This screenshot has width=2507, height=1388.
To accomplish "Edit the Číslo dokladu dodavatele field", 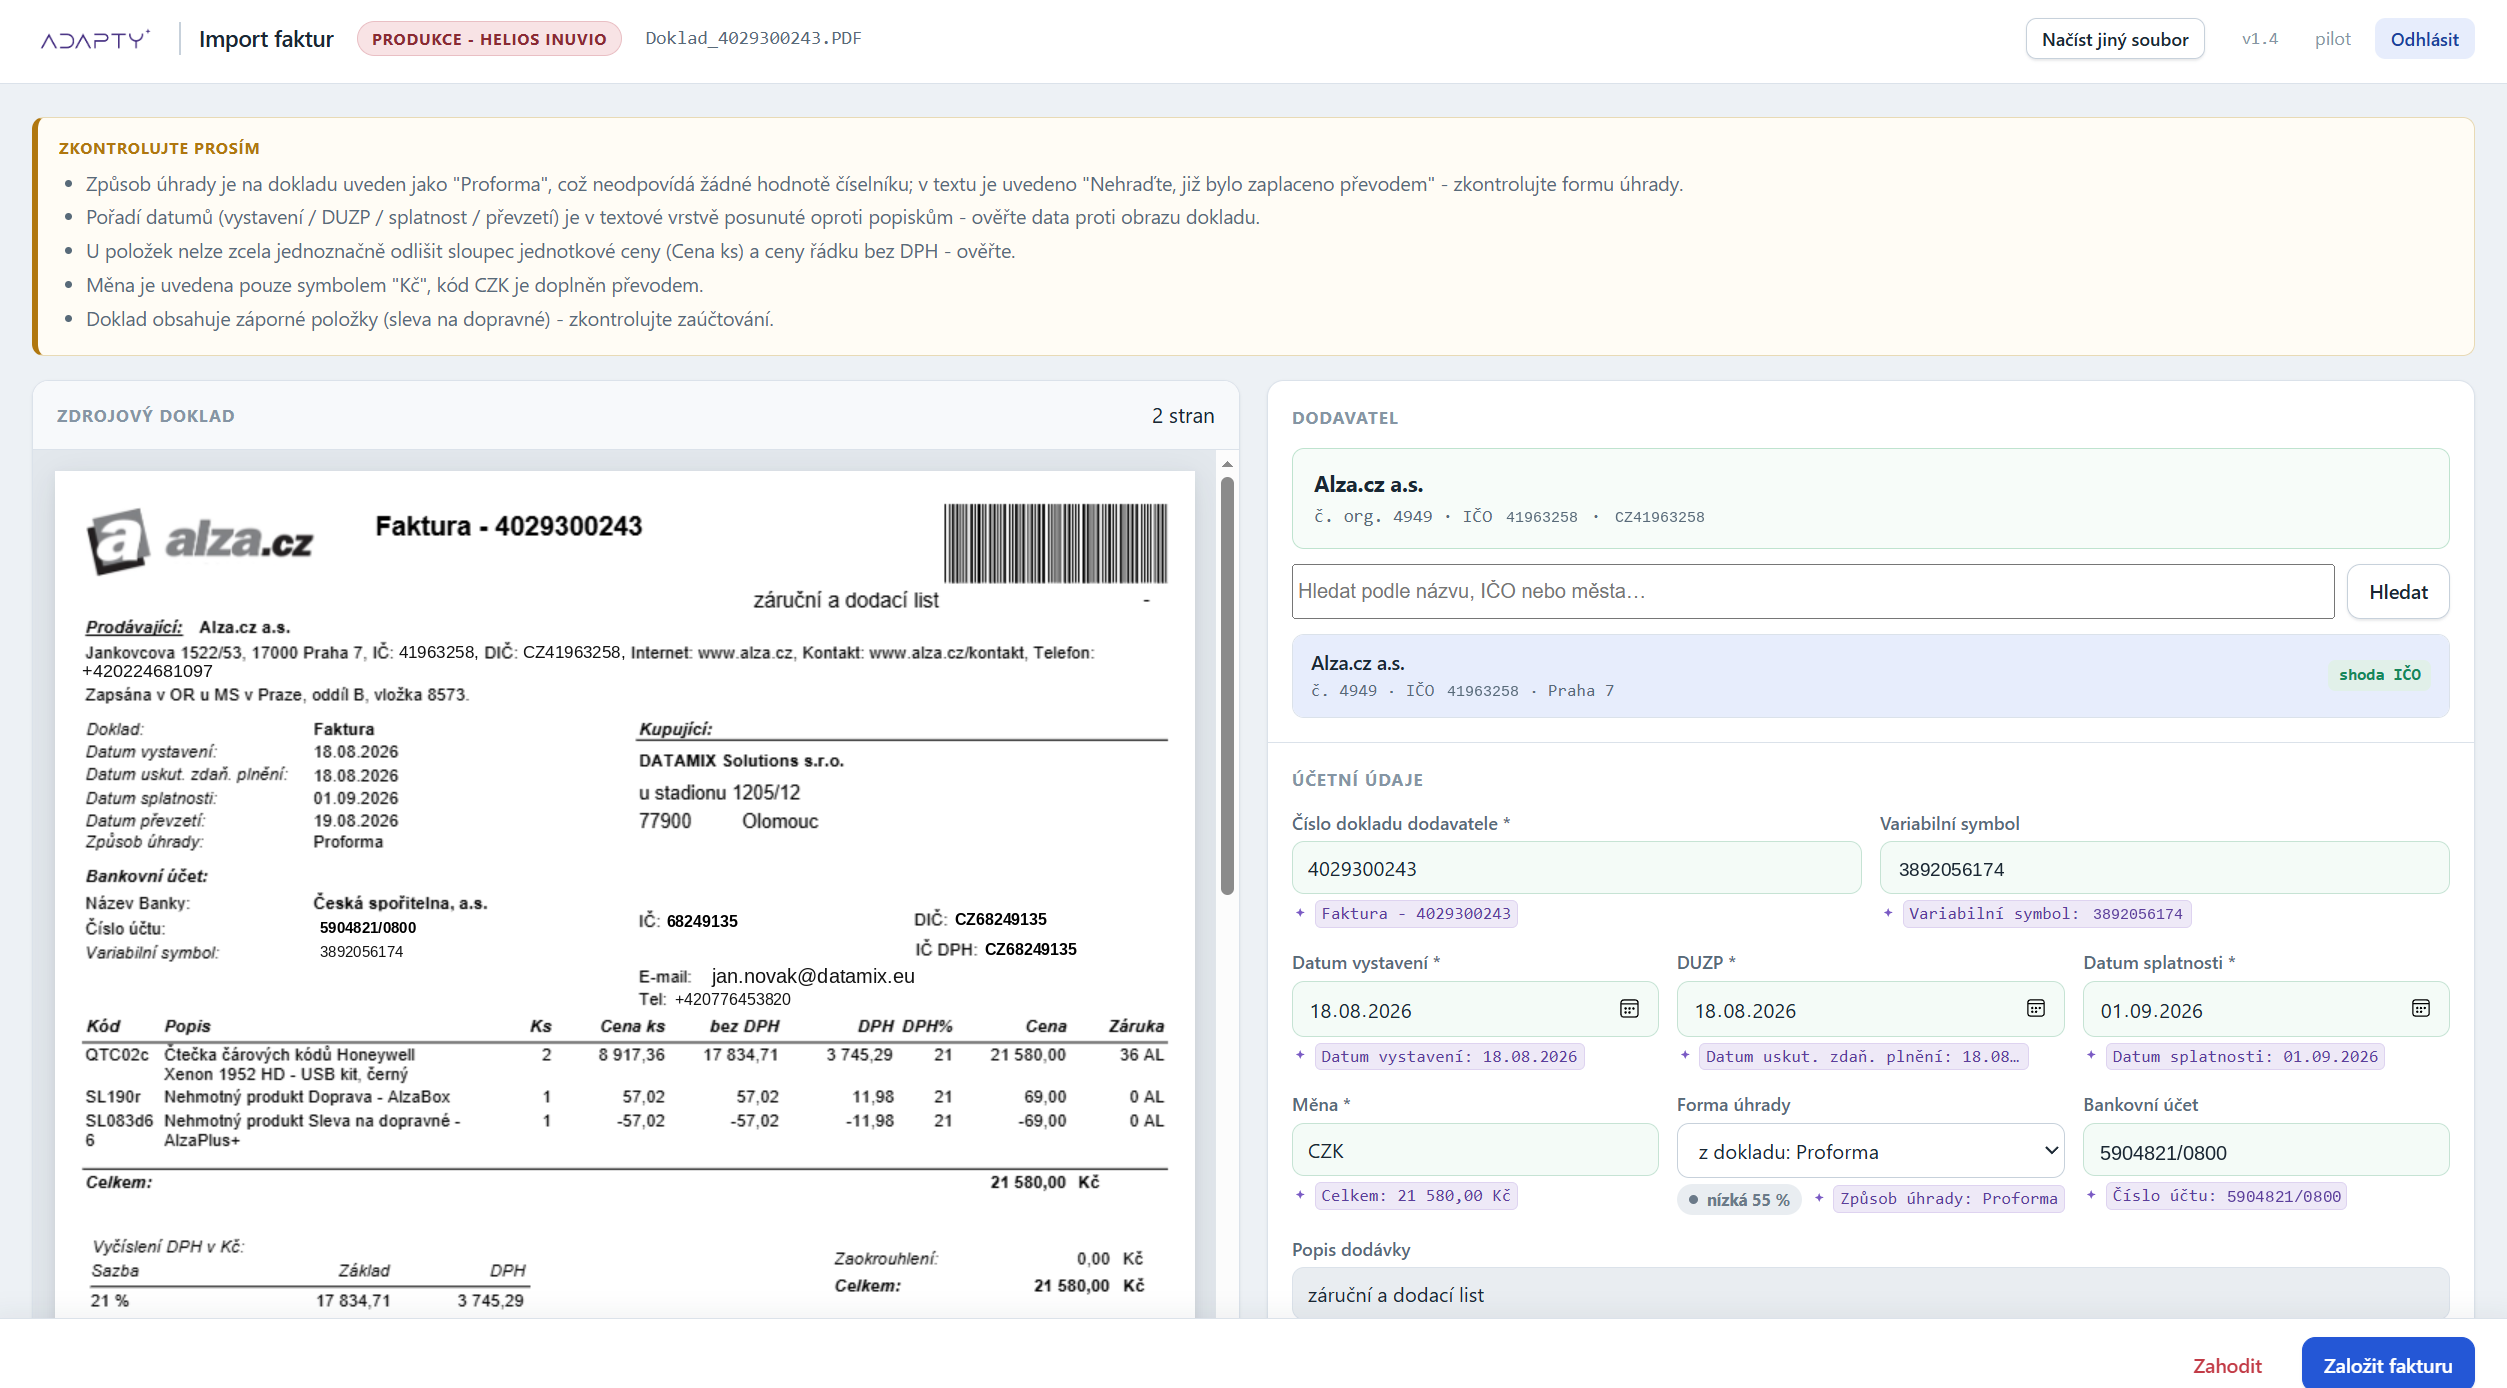I will point(1576,868).
